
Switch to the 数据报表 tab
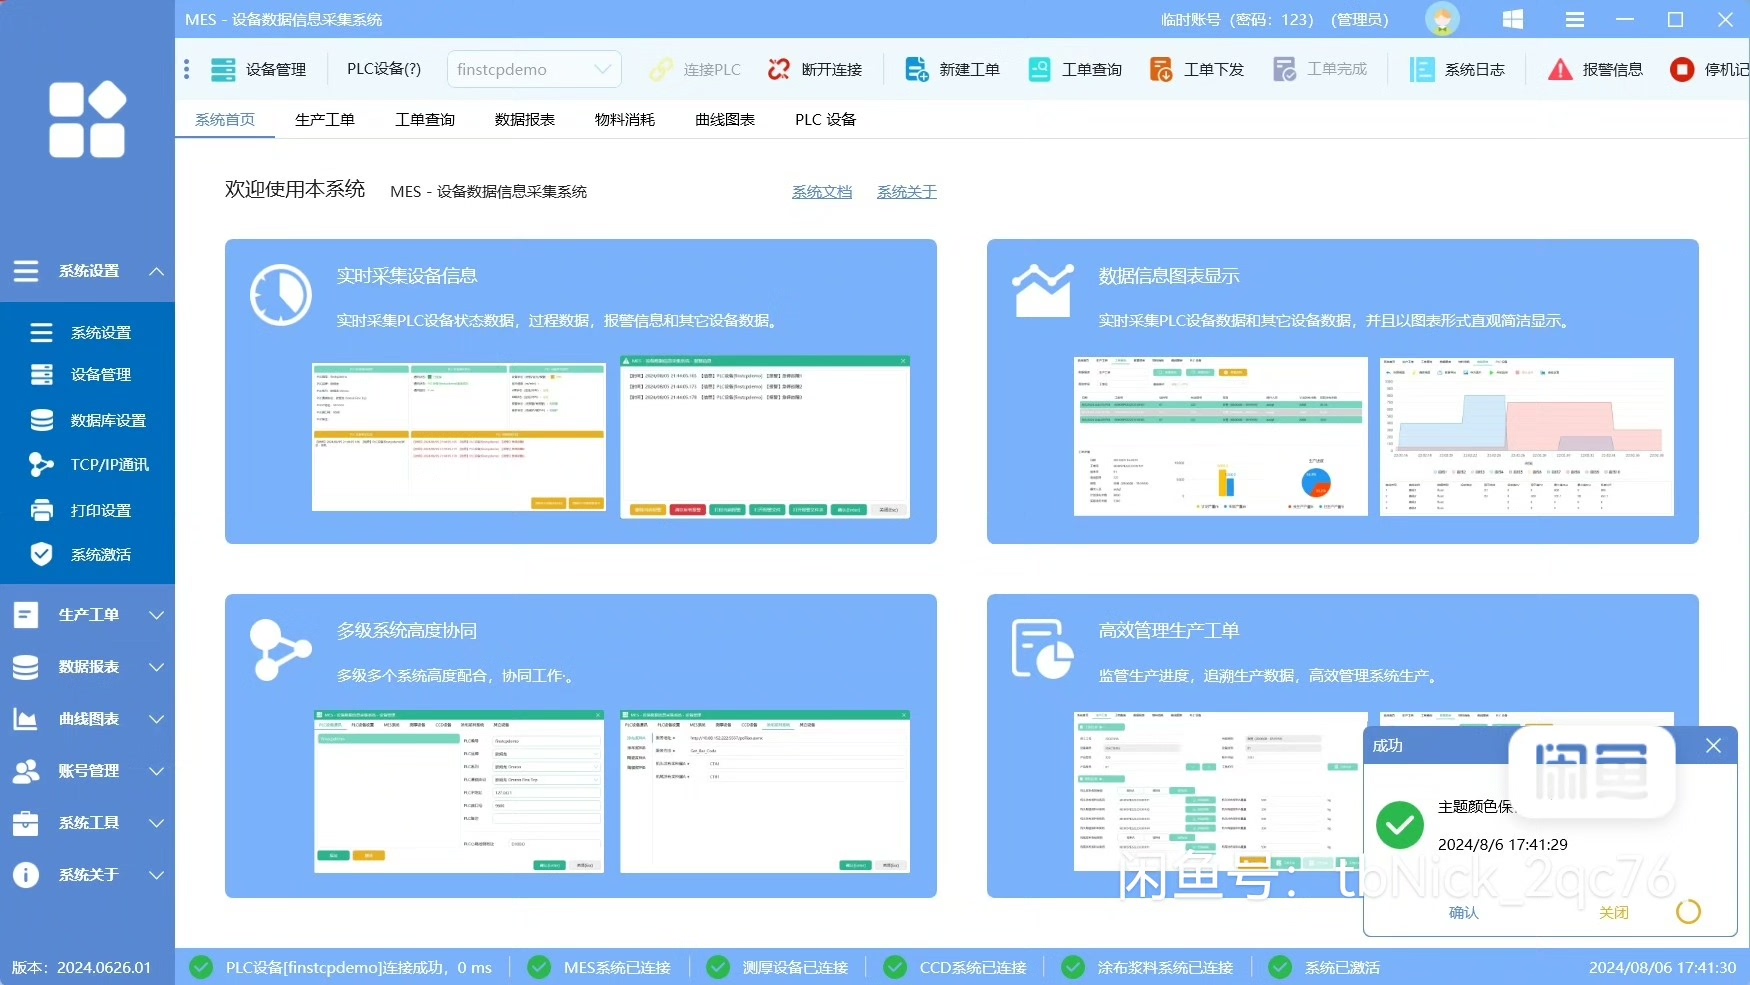(x=524, y=119)
